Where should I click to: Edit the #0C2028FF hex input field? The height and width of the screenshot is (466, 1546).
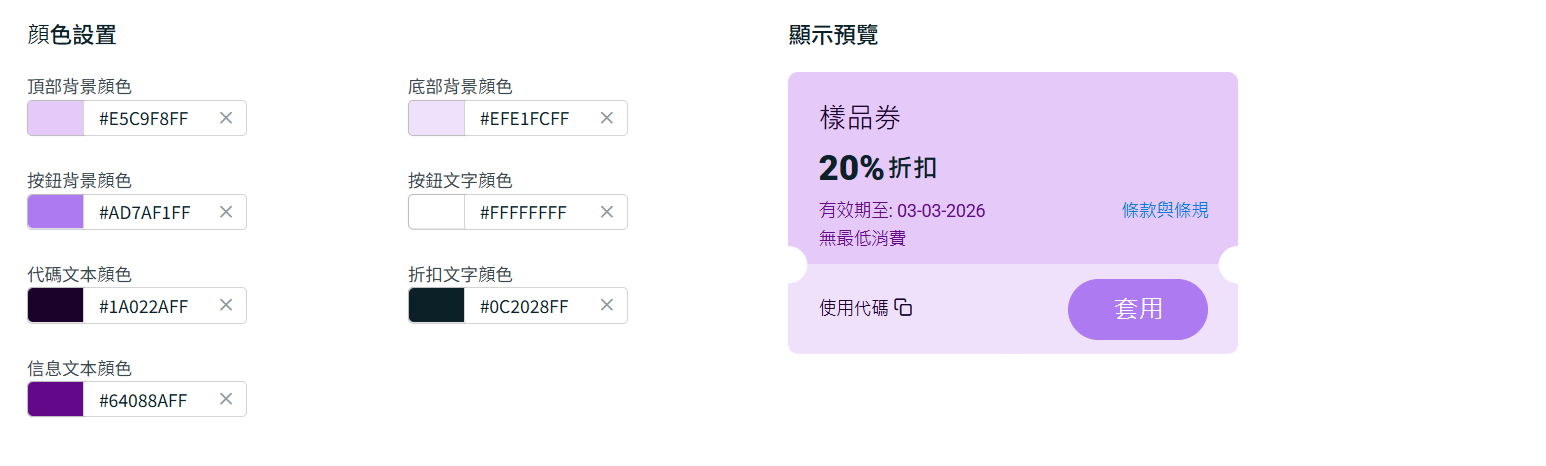[x=525, y=306]
